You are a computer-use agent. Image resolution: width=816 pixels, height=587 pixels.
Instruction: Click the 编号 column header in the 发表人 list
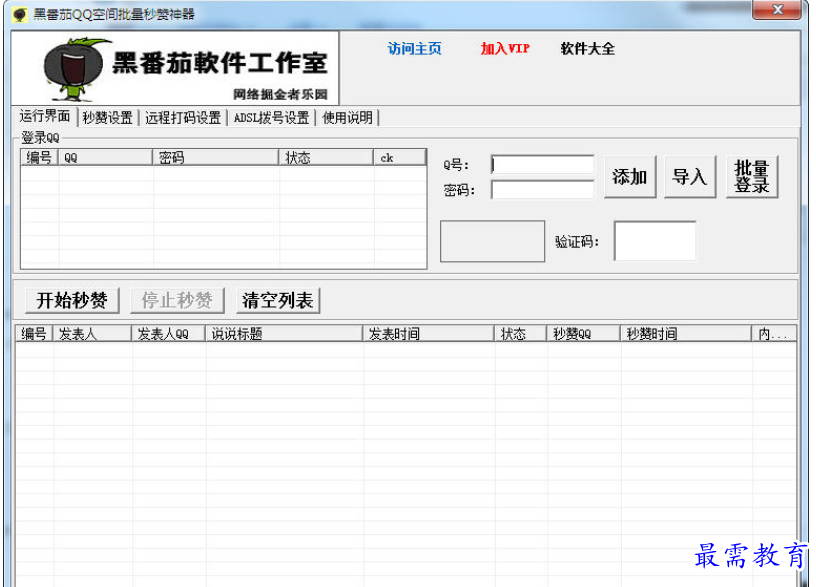click(x=34, y=333)
